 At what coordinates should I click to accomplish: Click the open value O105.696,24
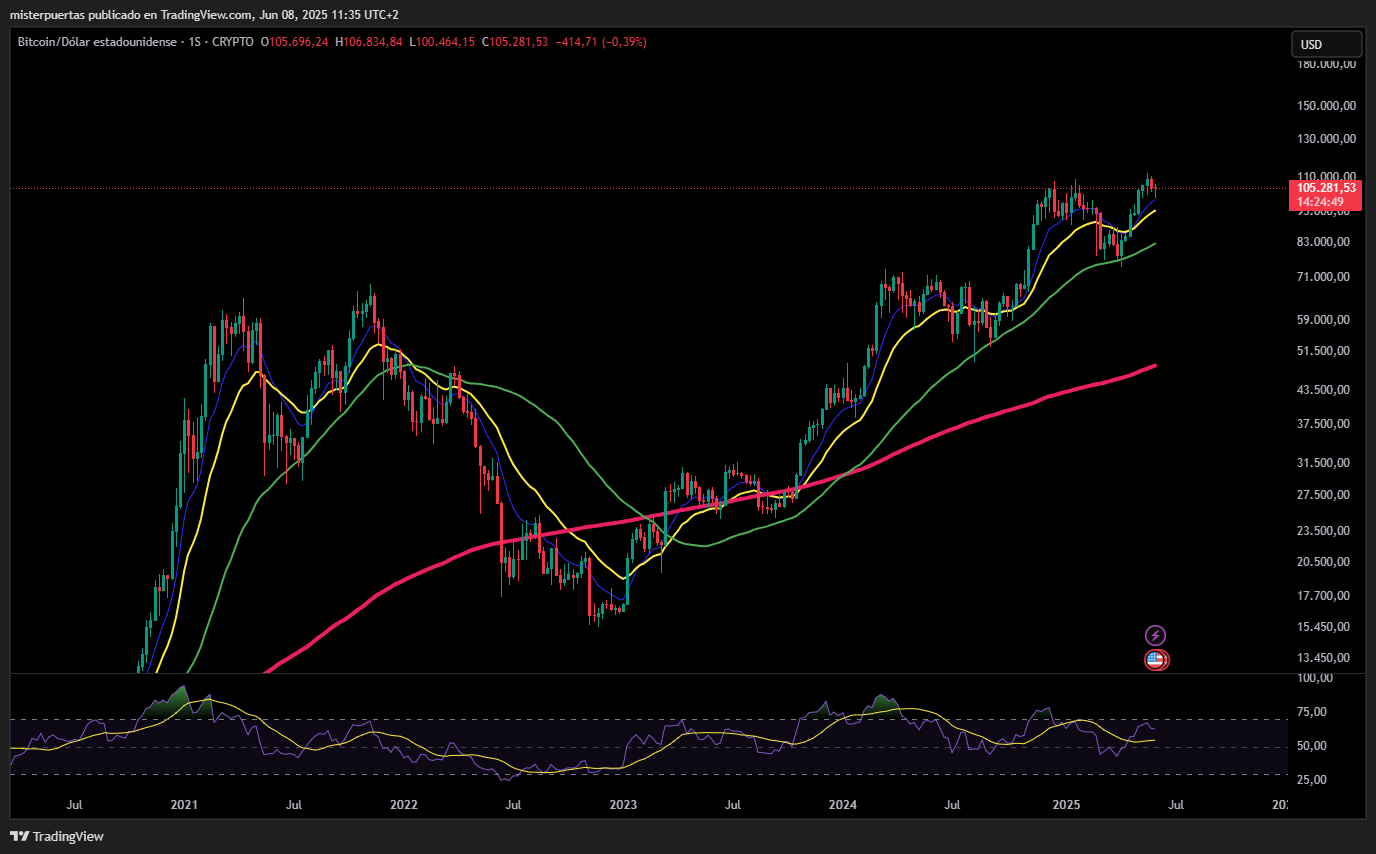point(294,42)
